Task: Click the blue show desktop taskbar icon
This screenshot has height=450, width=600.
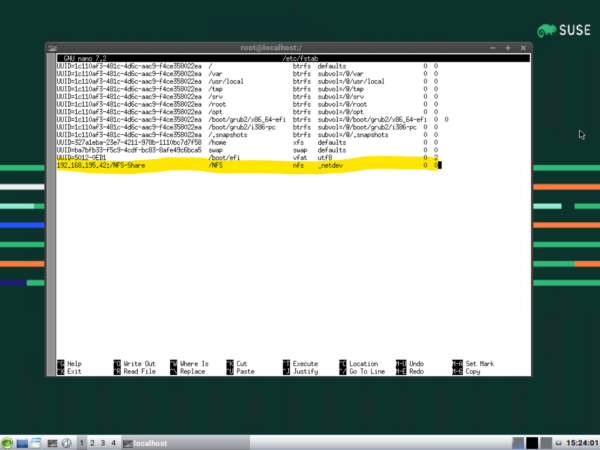Action: pyautogui.click(x=22, y=443)
